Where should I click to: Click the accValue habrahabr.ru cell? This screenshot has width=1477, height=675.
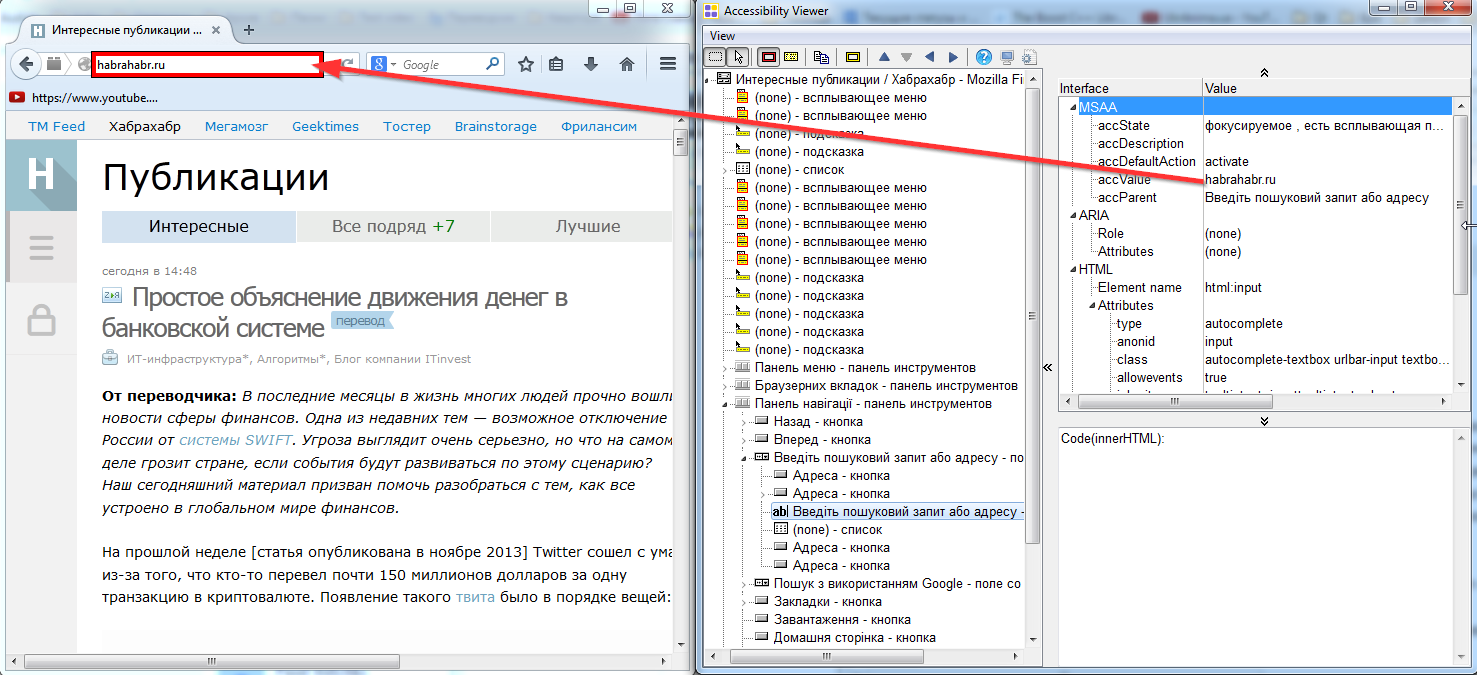(1240, 180)
